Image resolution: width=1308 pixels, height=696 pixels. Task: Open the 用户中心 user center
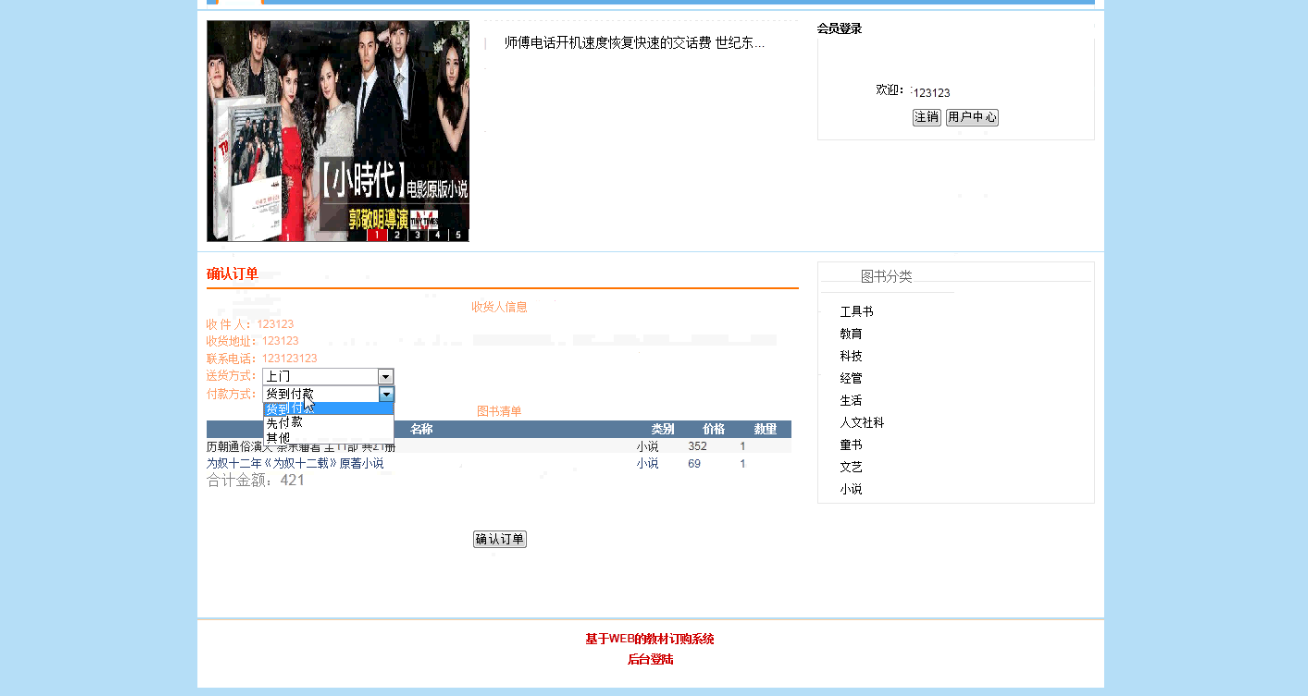[x=972, y=117]
